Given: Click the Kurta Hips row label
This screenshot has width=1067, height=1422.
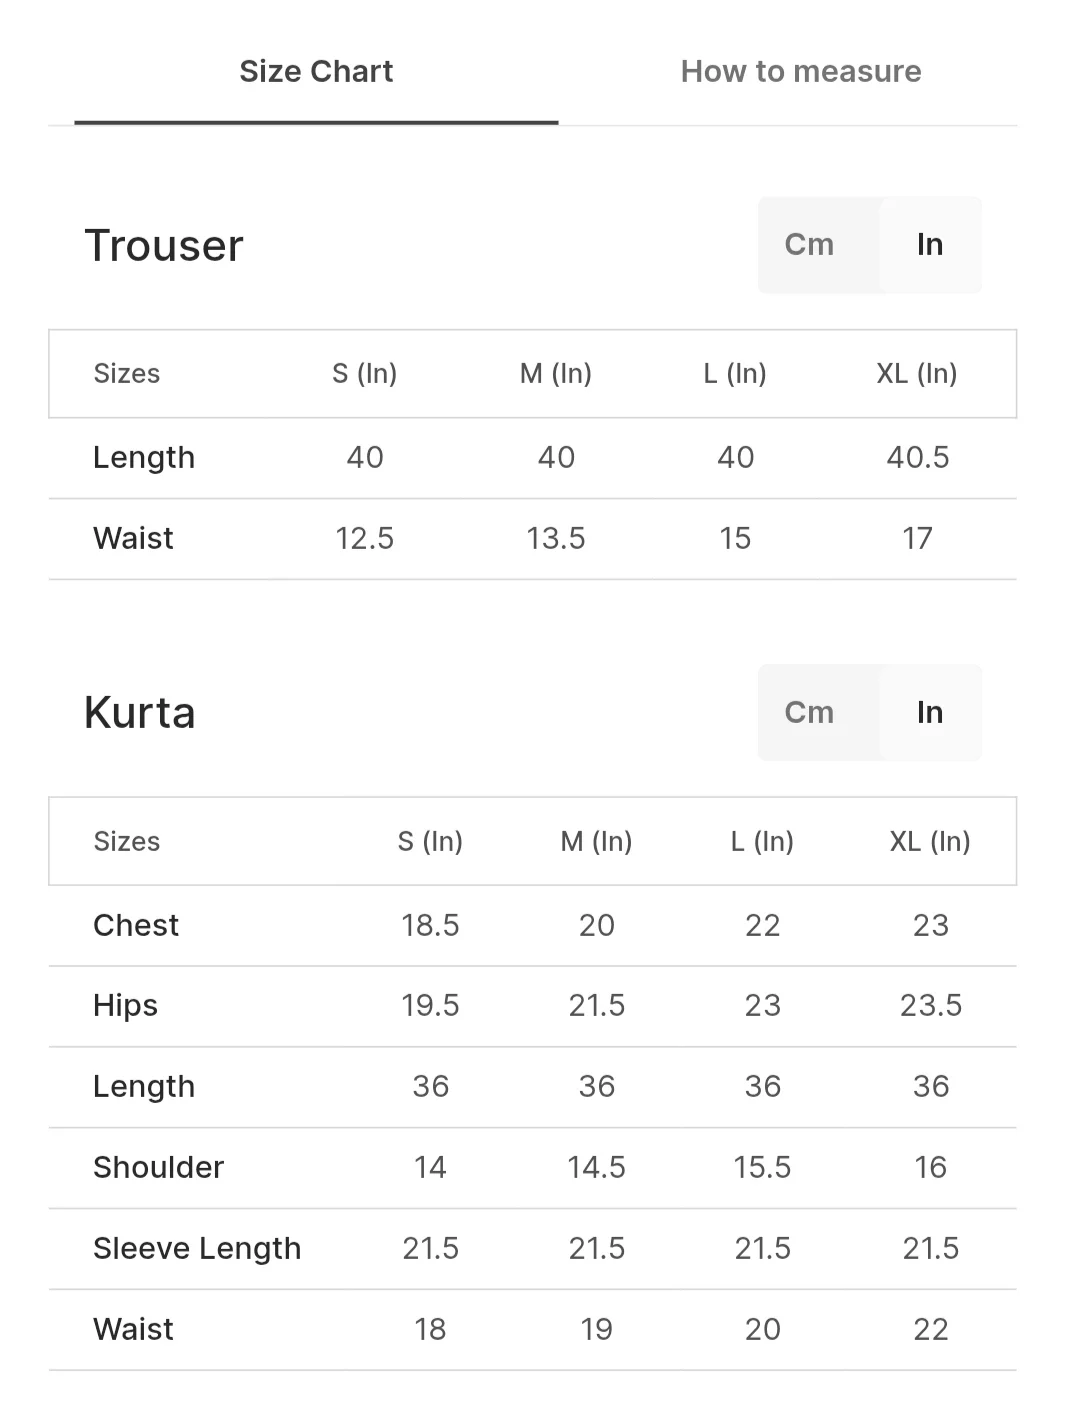Looking at the screenshot, I should (125, 1006).
